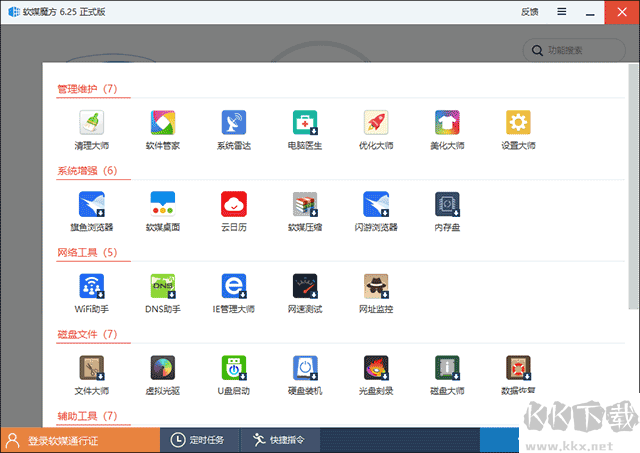640x453 pixels.
Task: Launch 光盘刻录 disc burner
Action: [x=376, y=375]
